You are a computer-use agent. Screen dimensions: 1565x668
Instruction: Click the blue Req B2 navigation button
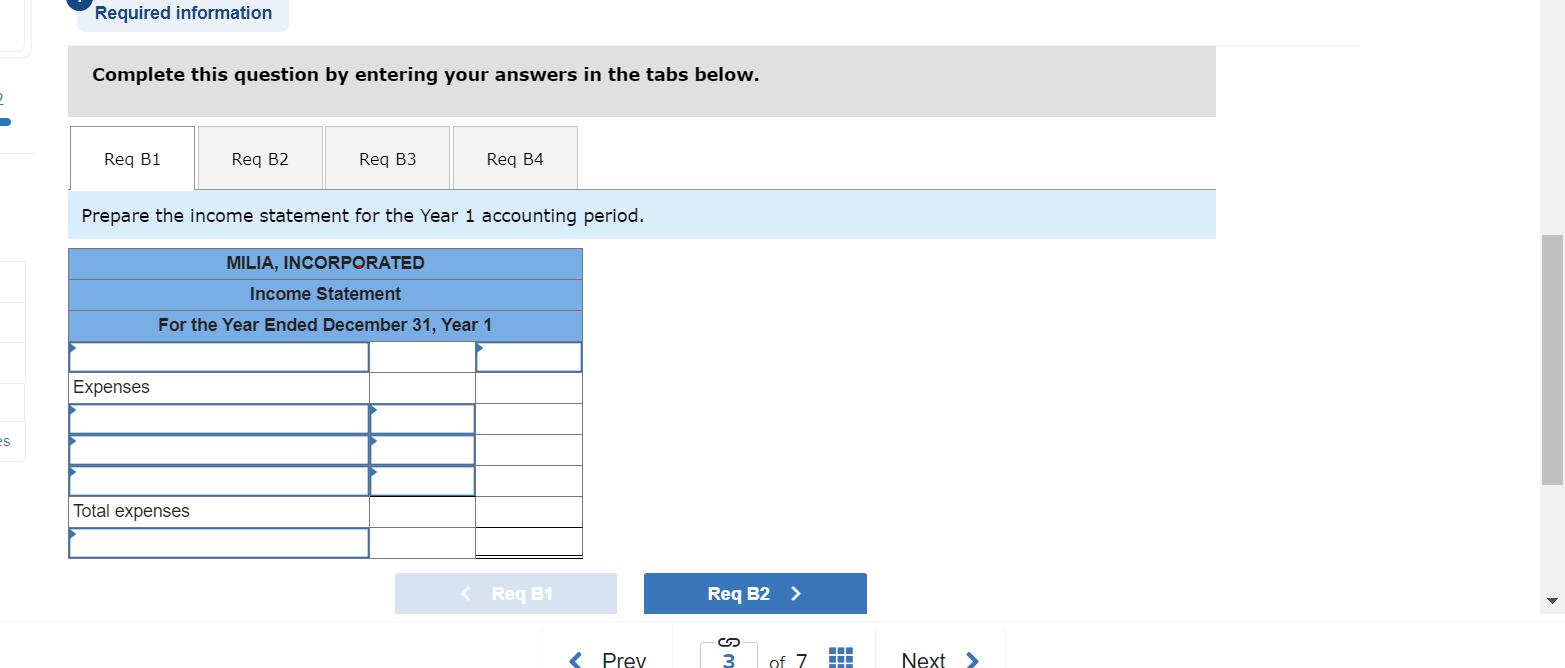click(x=754, y=593)
